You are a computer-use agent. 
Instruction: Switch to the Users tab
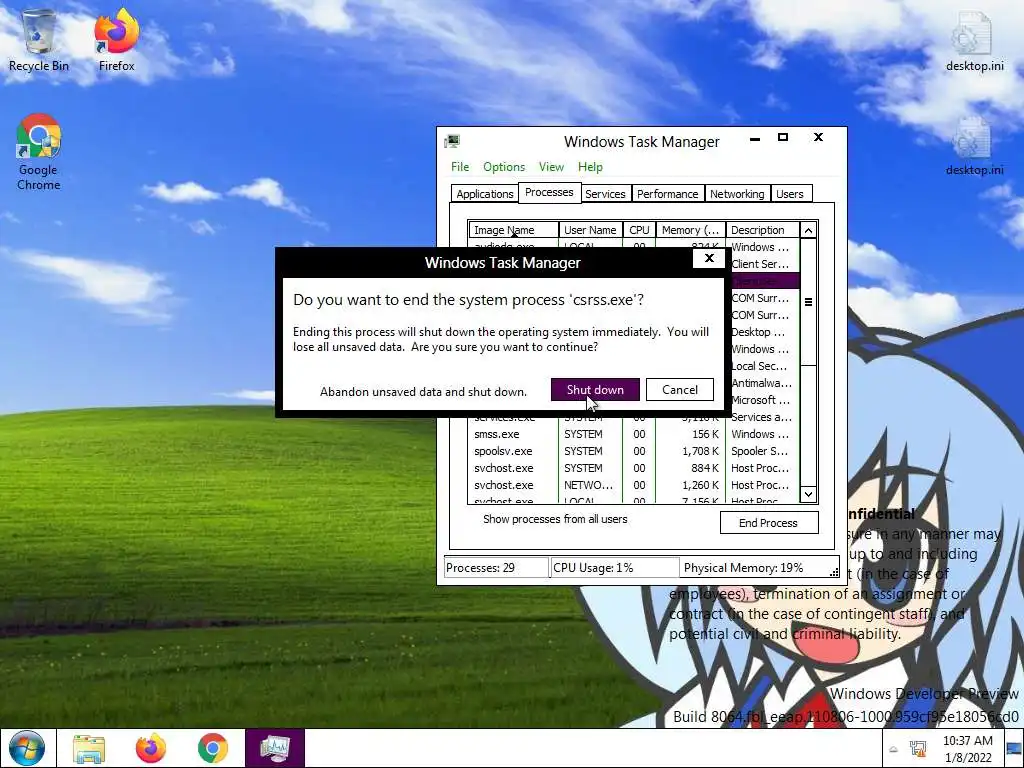[790, 194]
